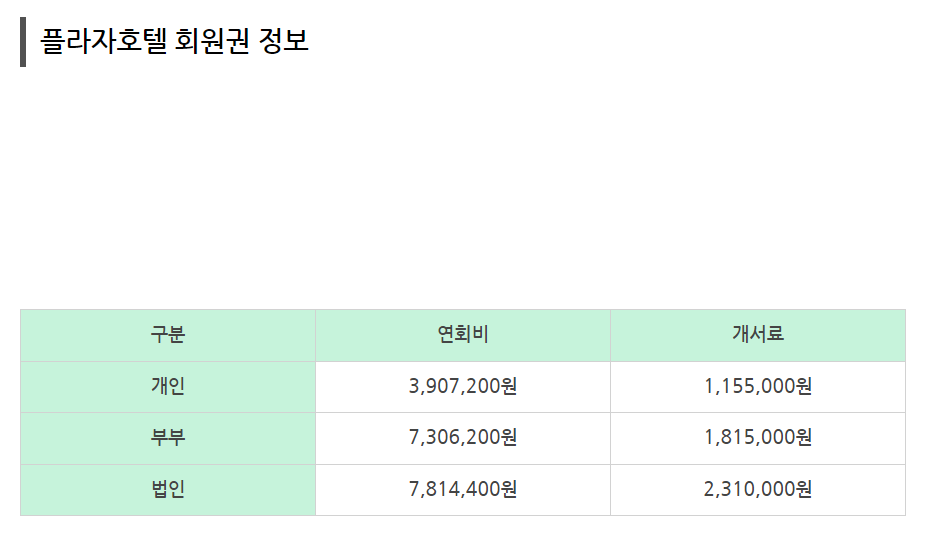Click the 원 after 3,907,200
The image size is (925, 545).
pos(509,386)
